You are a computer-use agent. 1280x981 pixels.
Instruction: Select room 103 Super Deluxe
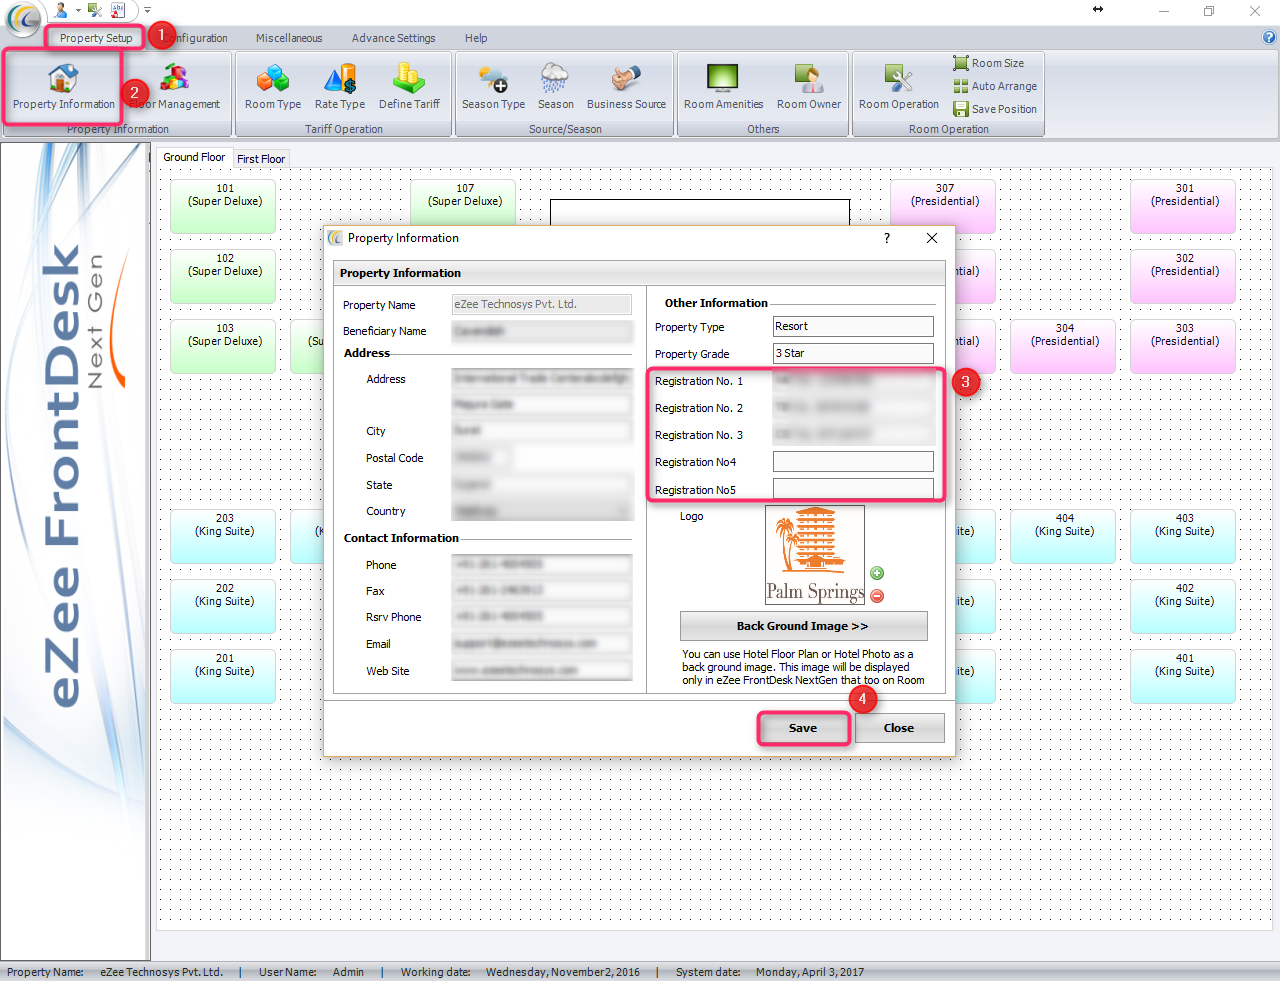pos(223,346)
